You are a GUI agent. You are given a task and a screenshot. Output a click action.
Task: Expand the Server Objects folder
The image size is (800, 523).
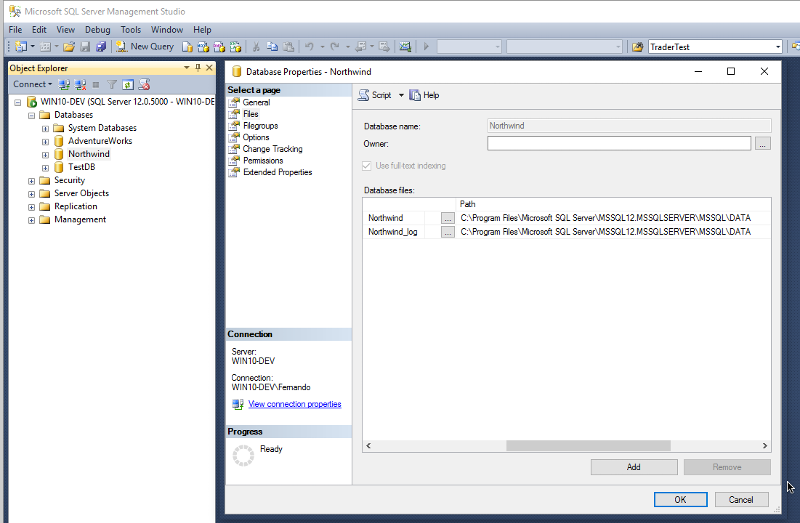(32, 194)
